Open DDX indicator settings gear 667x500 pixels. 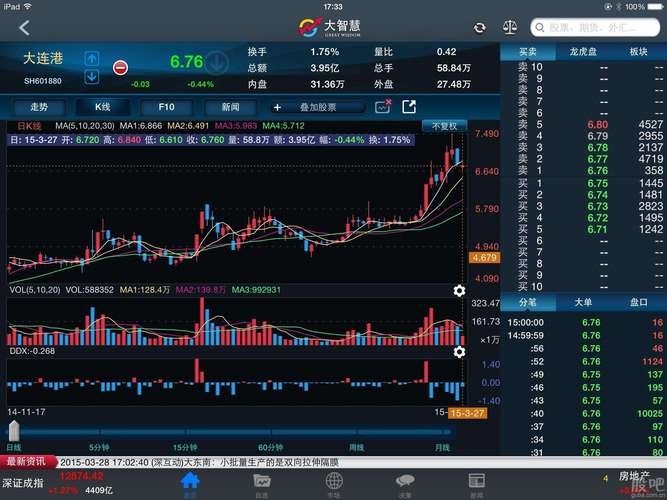click(x=459, y=352)
